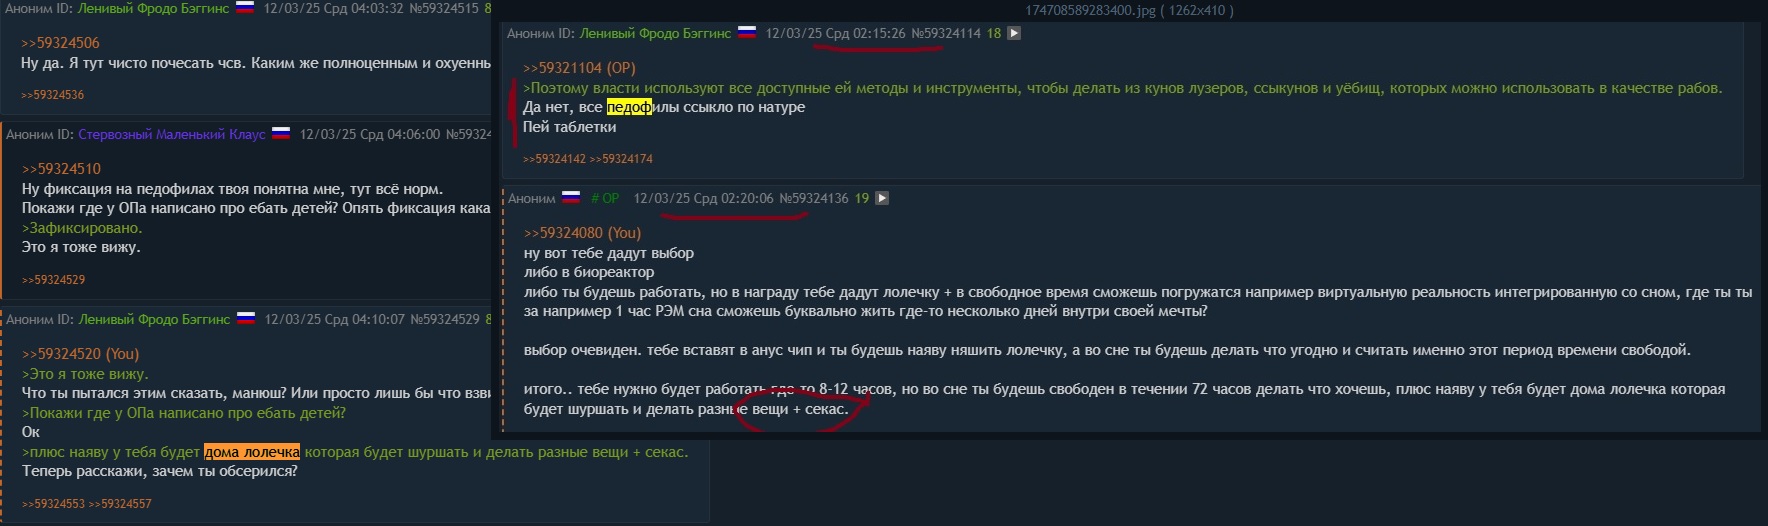Click the flag icon in the 02:15:26 post header
Image resolution: width=1768 pixels, height=526 pixels.
pos(746,33)
